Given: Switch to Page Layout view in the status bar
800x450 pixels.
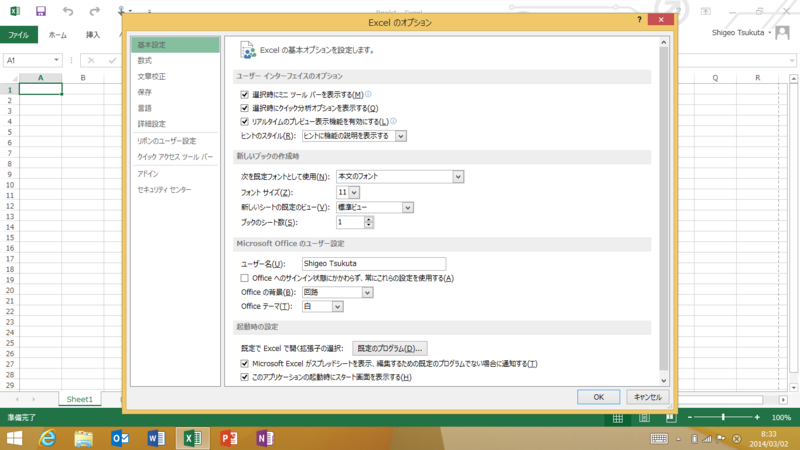Looking at the screenshot, I should pos(644,418).
